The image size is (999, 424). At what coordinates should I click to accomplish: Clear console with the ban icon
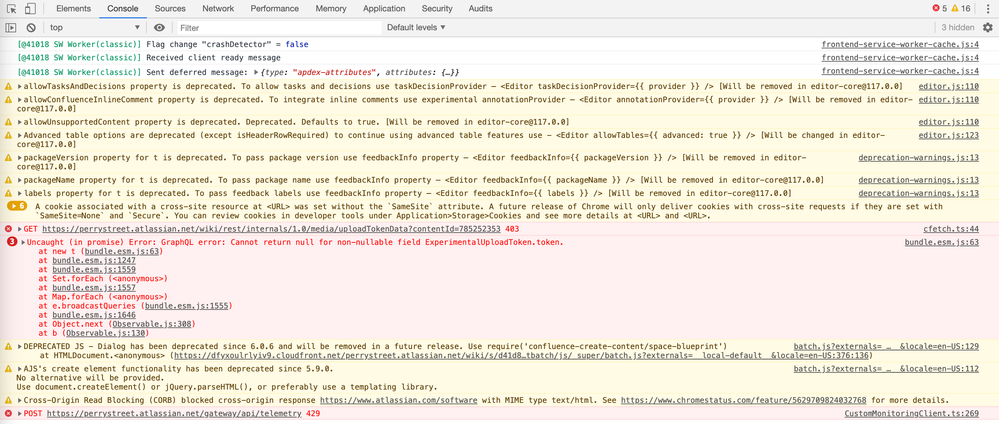click(31, 27)
